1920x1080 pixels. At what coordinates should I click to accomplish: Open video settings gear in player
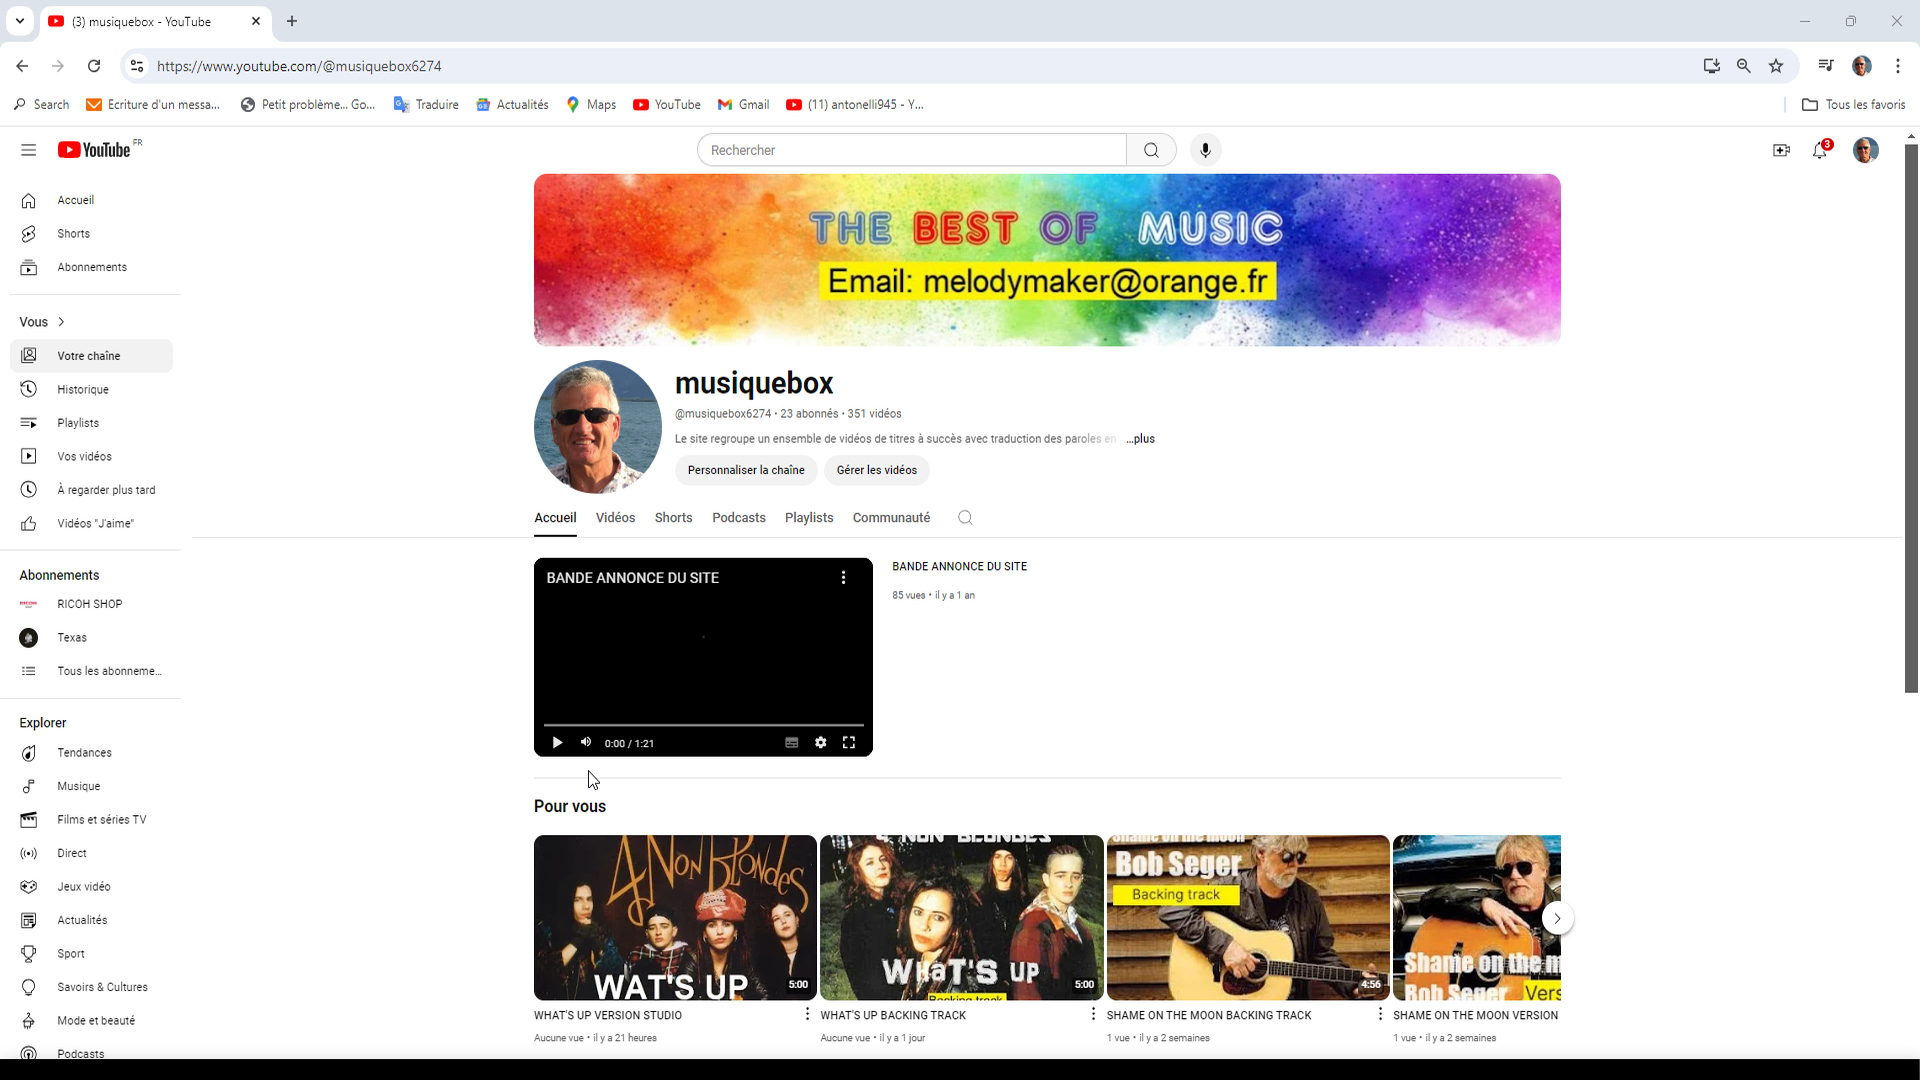[820, 743]
